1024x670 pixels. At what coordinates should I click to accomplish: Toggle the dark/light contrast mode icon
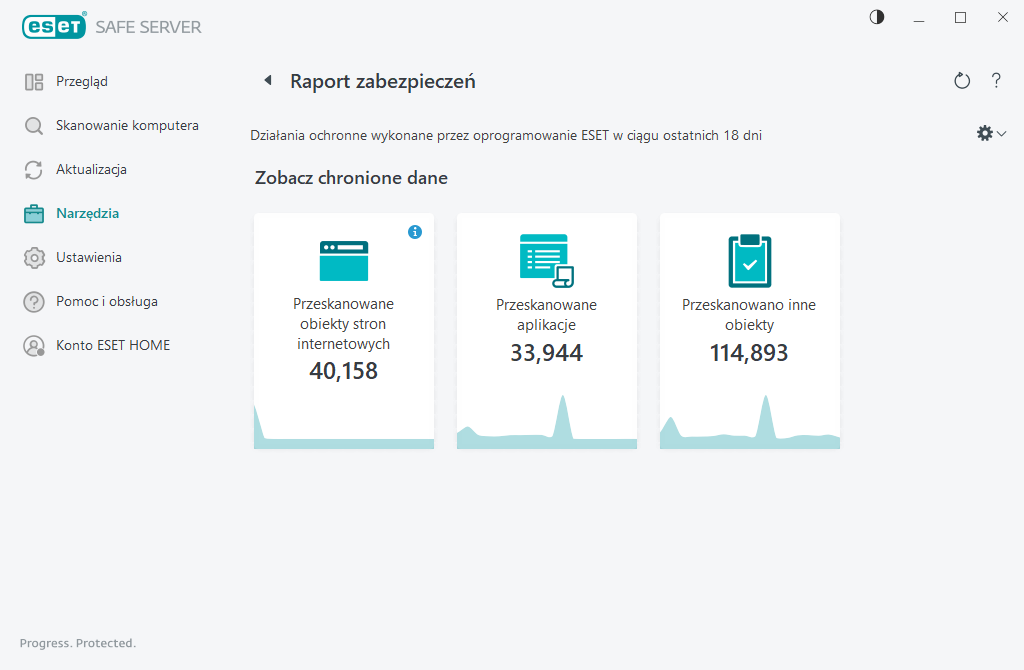tap(877, 17)
